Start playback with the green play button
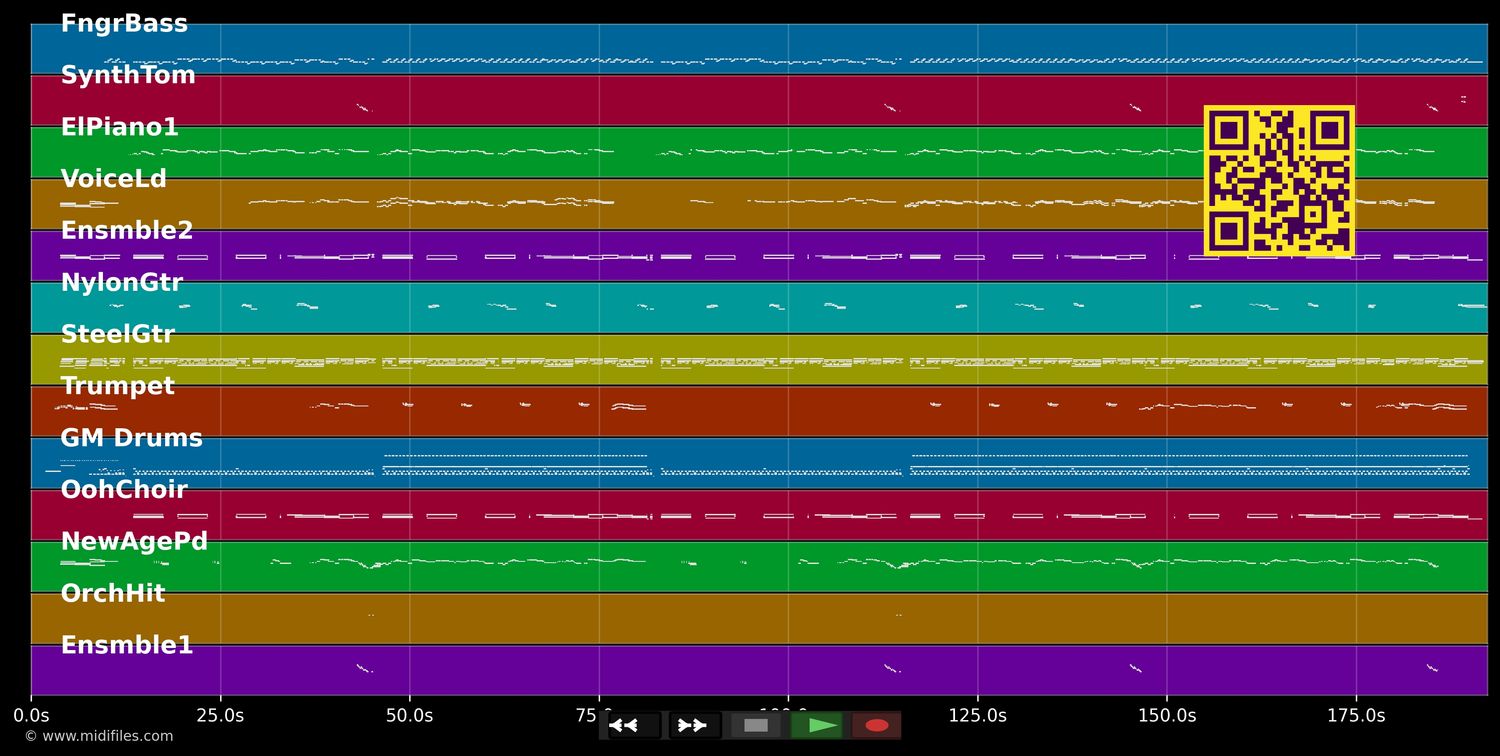 point(817,725)
